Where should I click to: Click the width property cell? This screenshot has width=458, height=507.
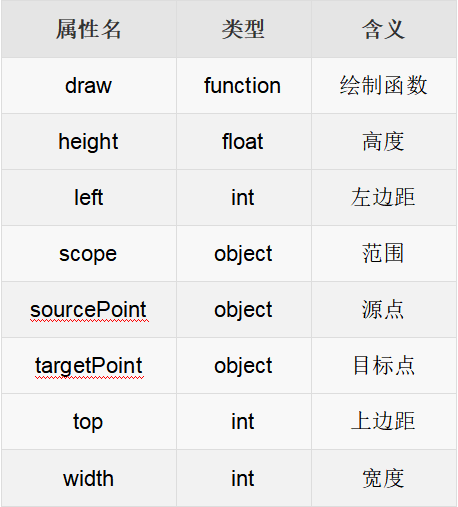[89, 478]
